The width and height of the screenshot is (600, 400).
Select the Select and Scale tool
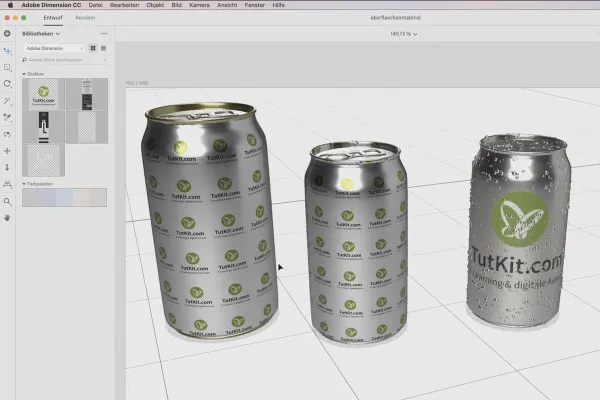click(7, 67)
